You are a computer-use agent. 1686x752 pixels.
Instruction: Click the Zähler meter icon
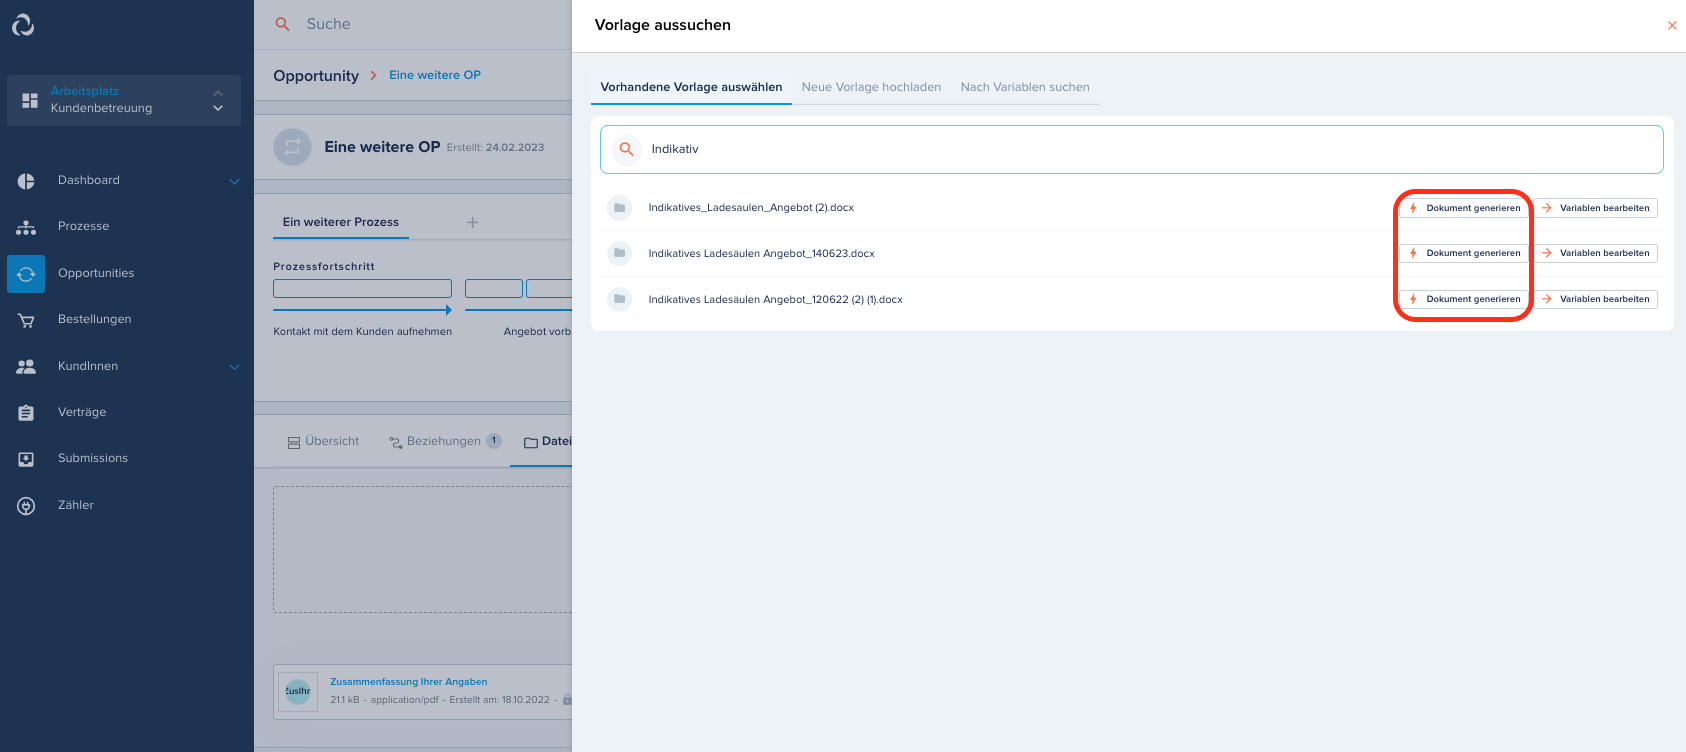tap(26, 506)
